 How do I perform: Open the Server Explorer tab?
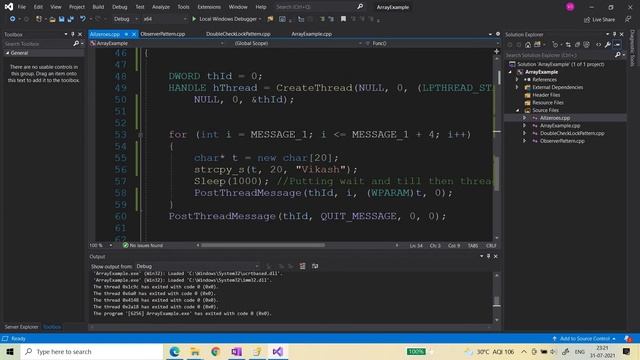pyautogui.click(x=21, y=327)
